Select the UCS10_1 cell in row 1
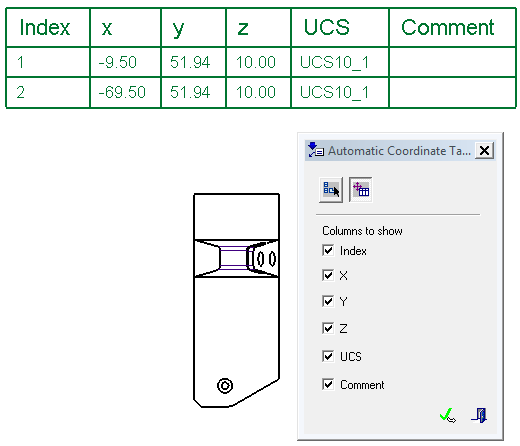 pos(340,62)
